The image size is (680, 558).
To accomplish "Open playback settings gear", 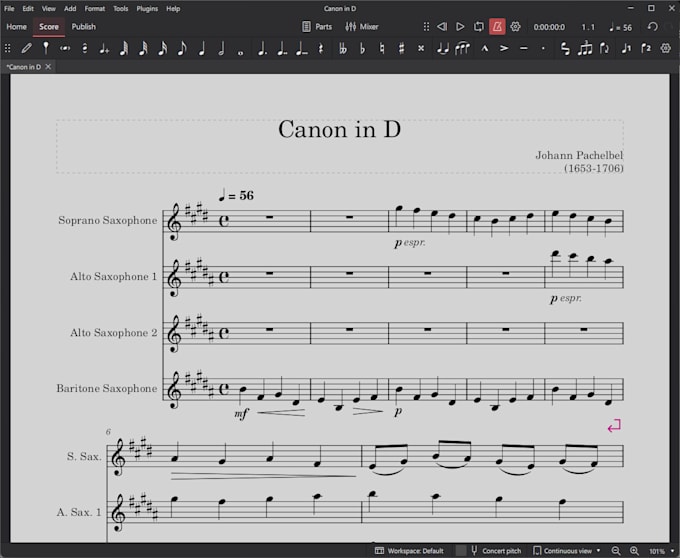I will point(515,27).
